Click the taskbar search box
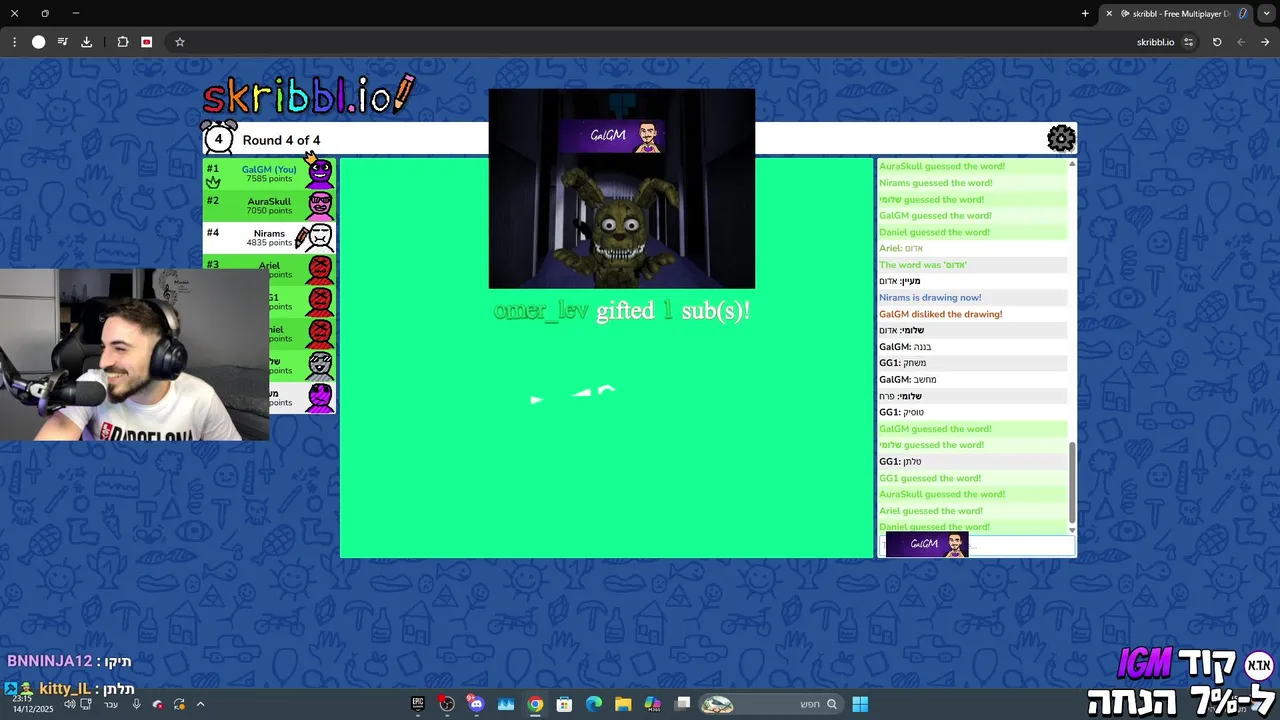This screenshot has width=1280, height=720. click(x=770, y=704)
